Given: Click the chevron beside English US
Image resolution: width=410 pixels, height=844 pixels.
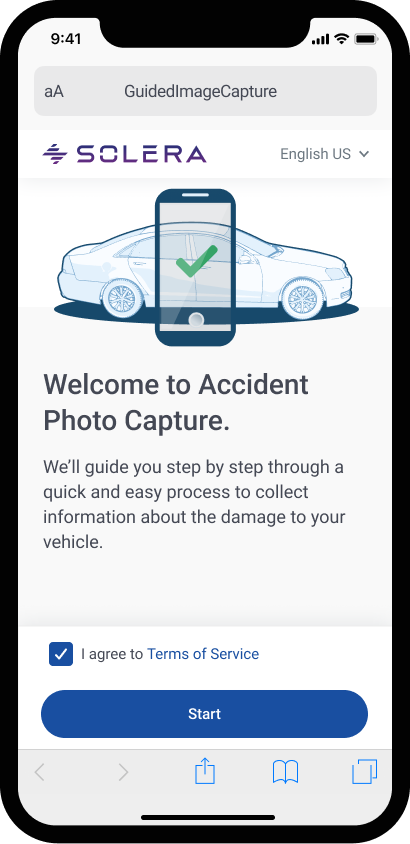Looking at the screenshot, I should tap(364, 154).
